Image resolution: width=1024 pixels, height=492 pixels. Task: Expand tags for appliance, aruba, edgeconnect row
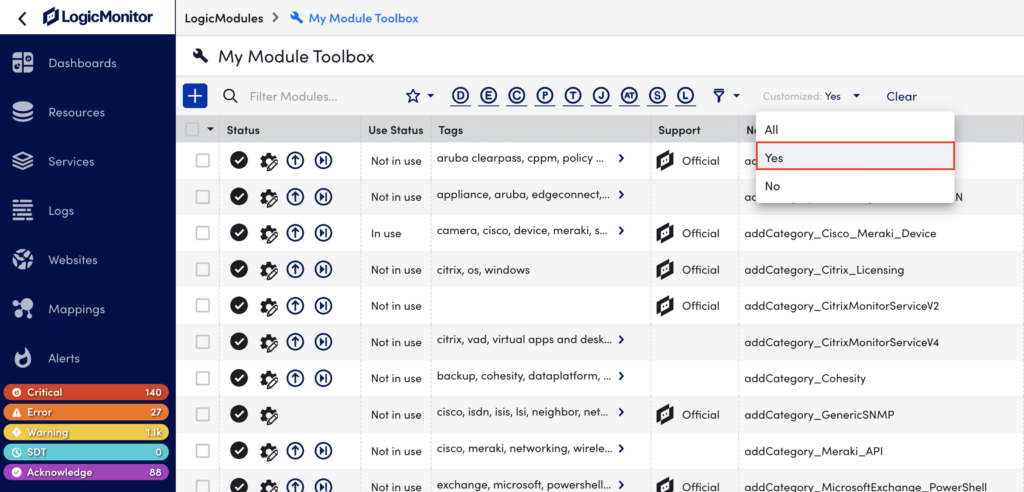pos(621,195)
